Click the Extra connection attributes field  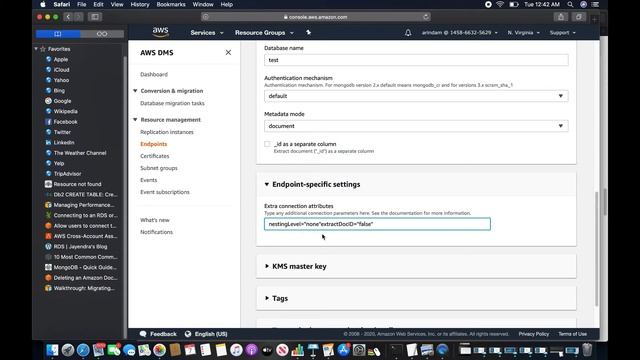[x=377, y=224]
